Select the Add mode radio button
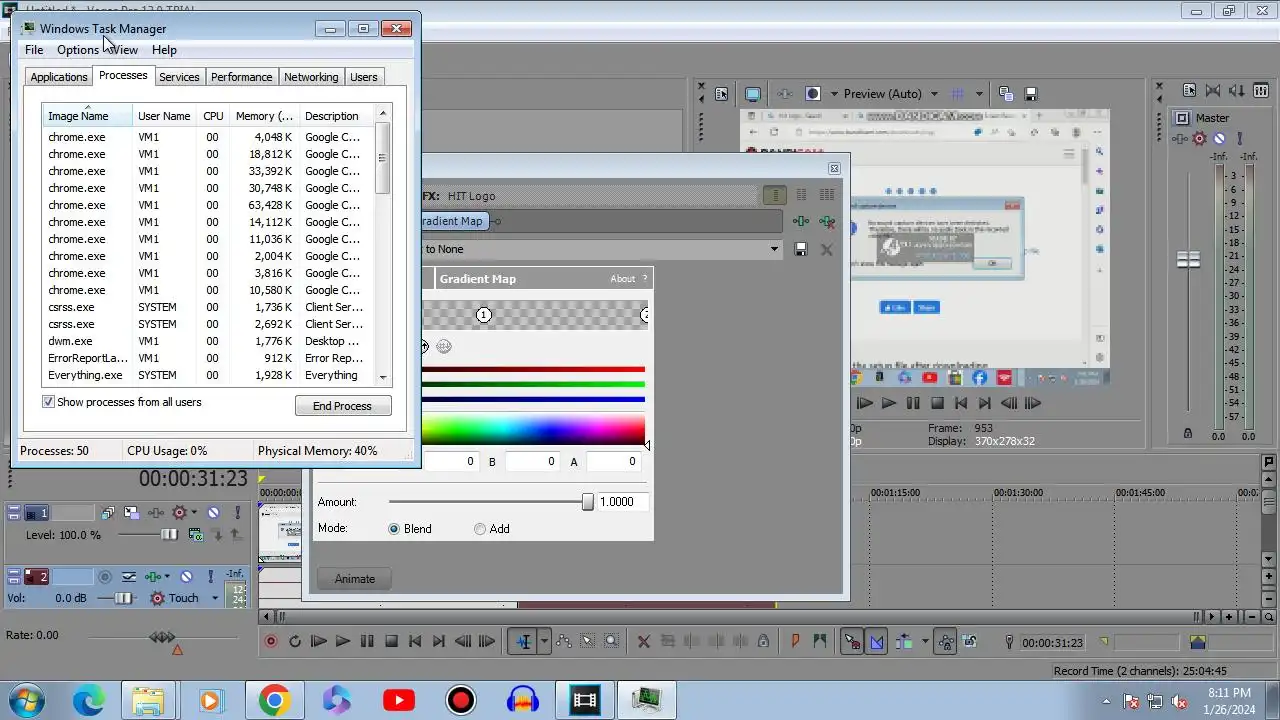Image resolution: width=1280 pixels, height=720 pixels. pyautogui.click(x=480, y=529)
